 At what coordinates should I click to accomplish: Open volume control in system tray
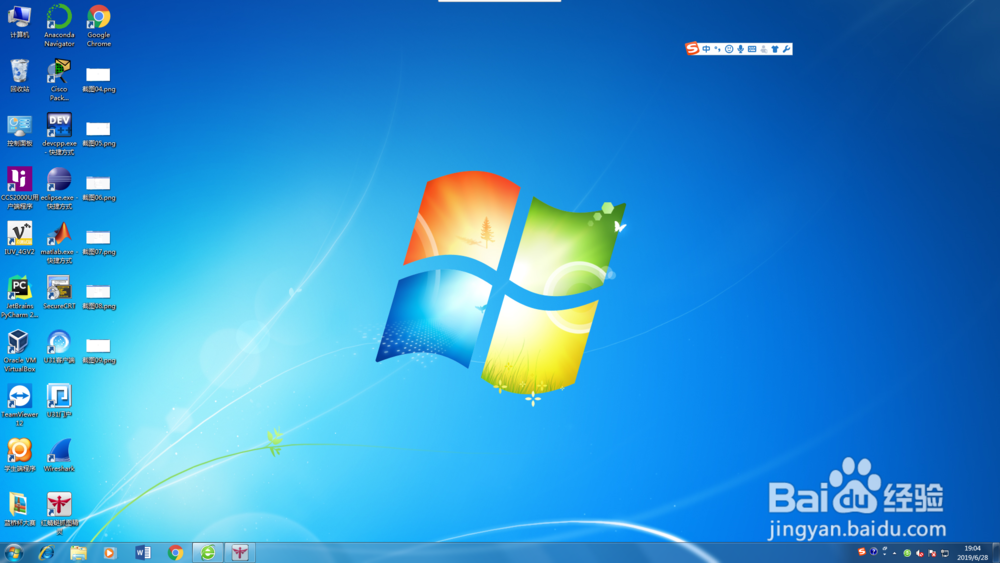pos(920,553)
